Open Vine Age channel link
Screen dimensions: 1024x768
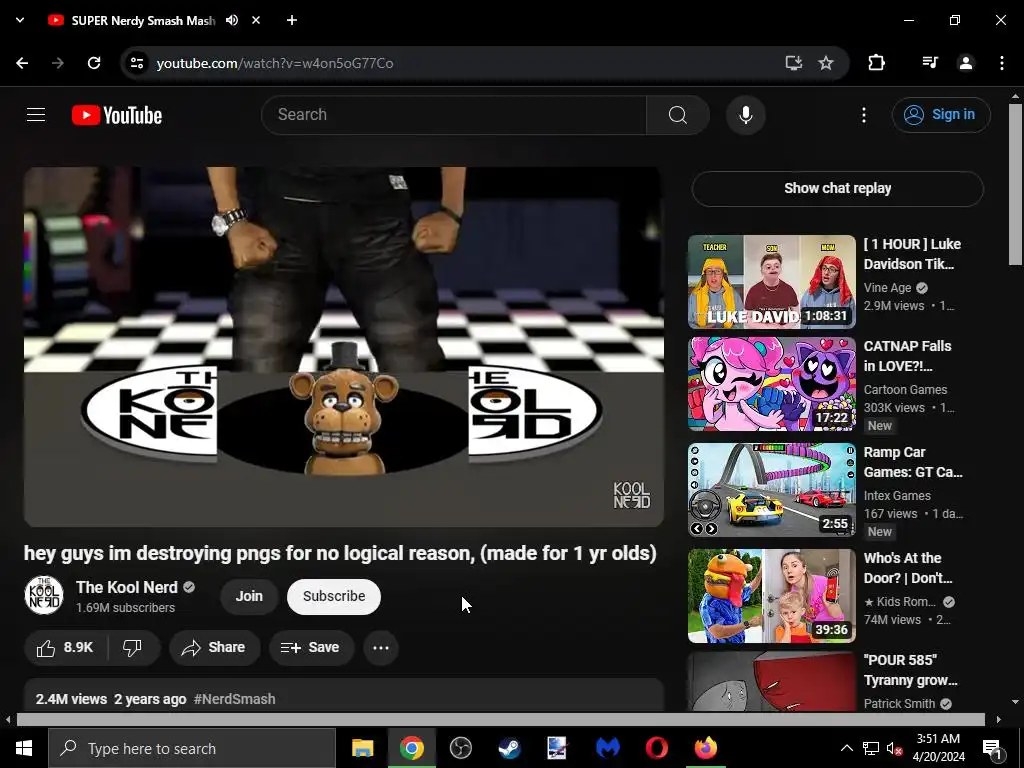pyautogui.click(x=888, y=288)
